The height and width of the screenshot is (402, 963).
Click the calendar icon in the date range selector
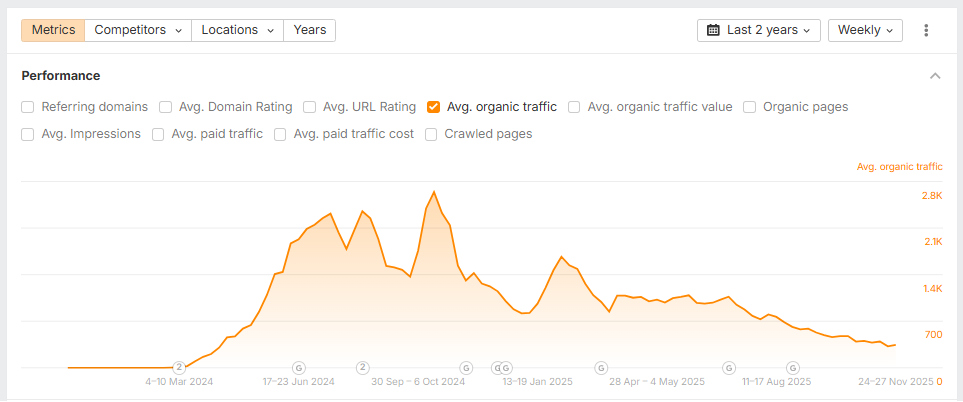713,30
